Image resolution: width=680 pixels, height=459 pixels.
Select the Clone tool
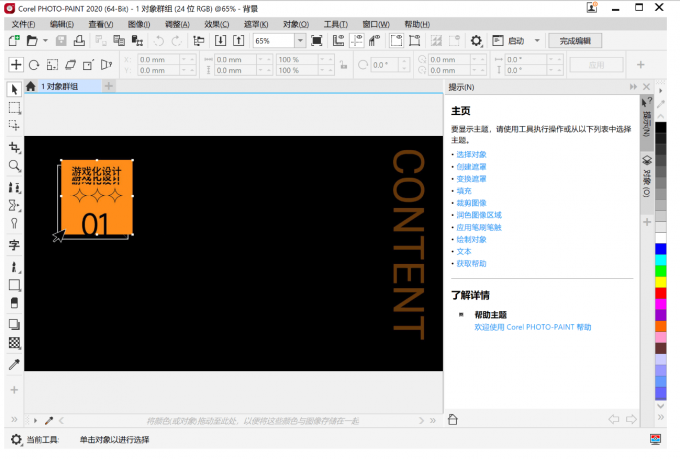pos(14,187)
